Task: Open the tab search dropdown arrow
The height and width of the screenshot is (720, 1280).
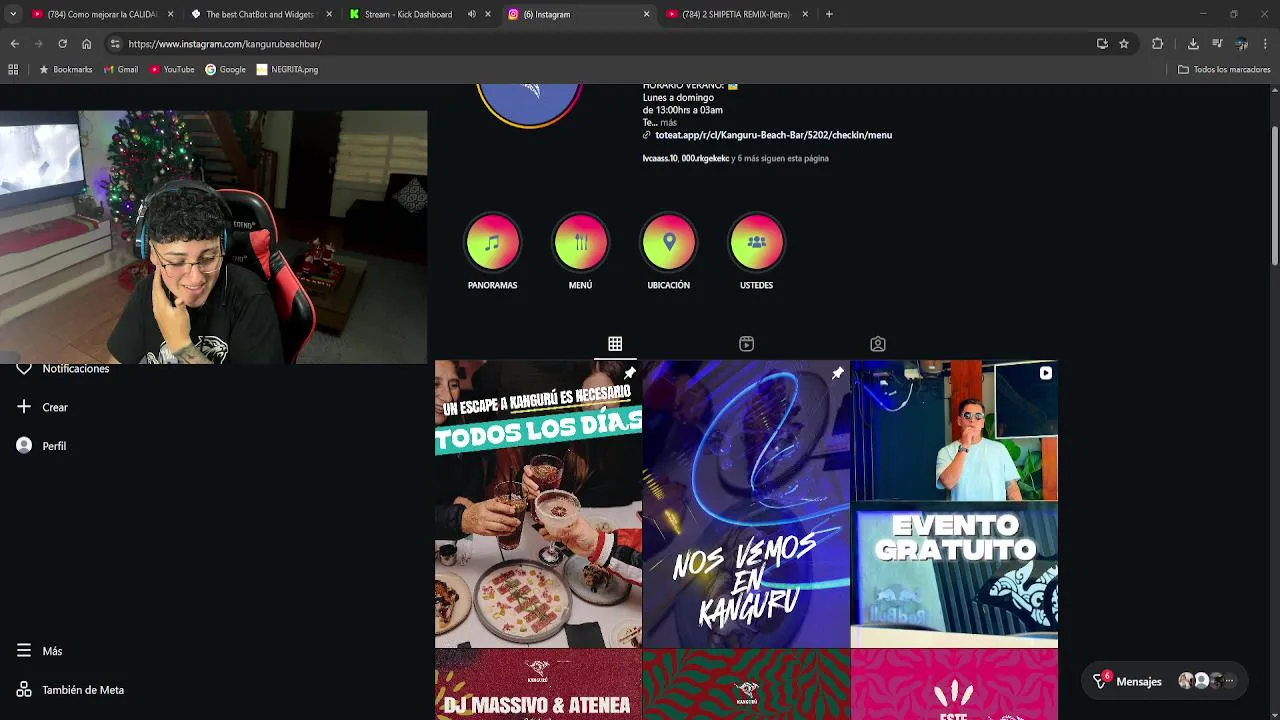Action: pyautogui.click(x=12, y=14)
